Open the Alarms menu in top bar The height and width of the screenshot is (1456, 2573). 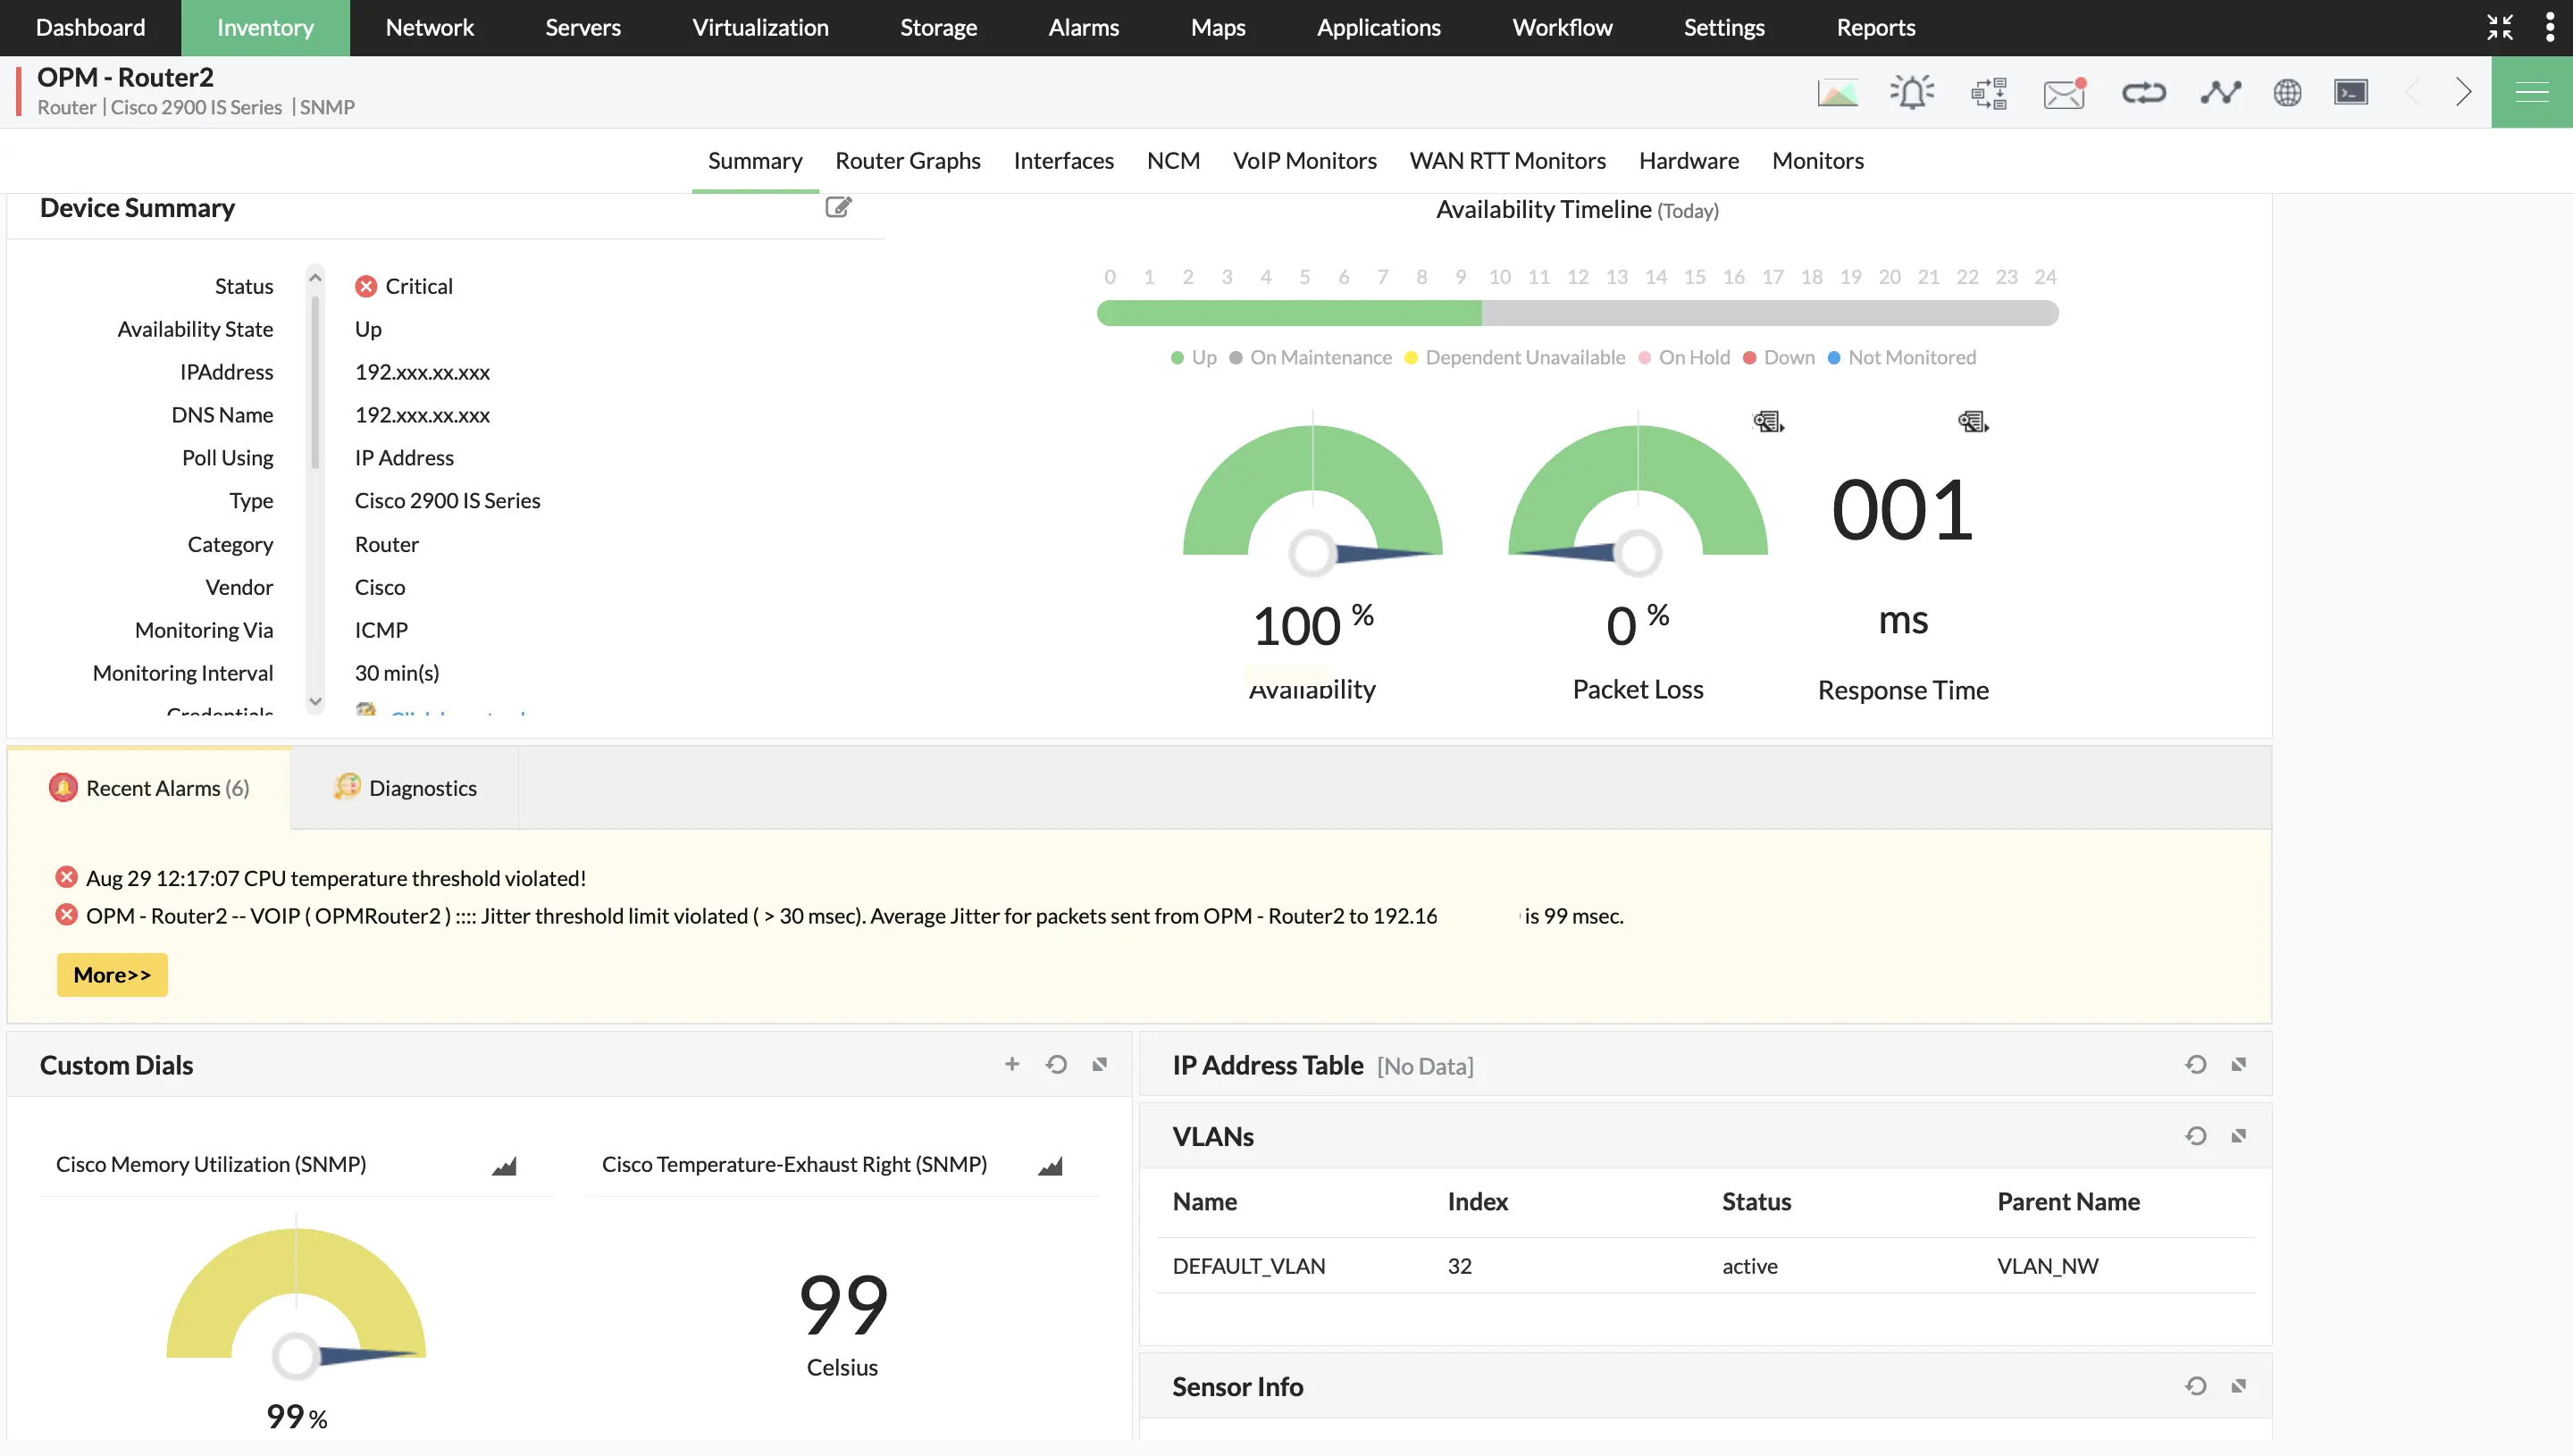coord(1083,28)
